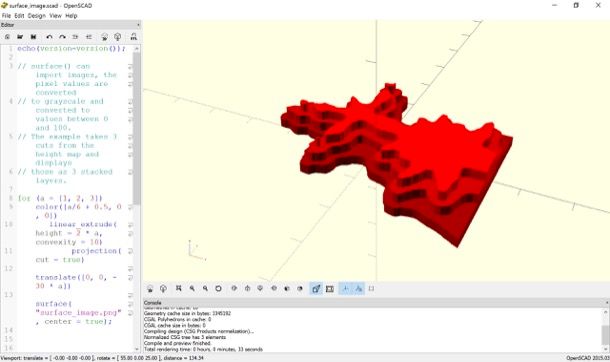Open the File menu
This screenshot has width=610, height=362.
[6, 16]
